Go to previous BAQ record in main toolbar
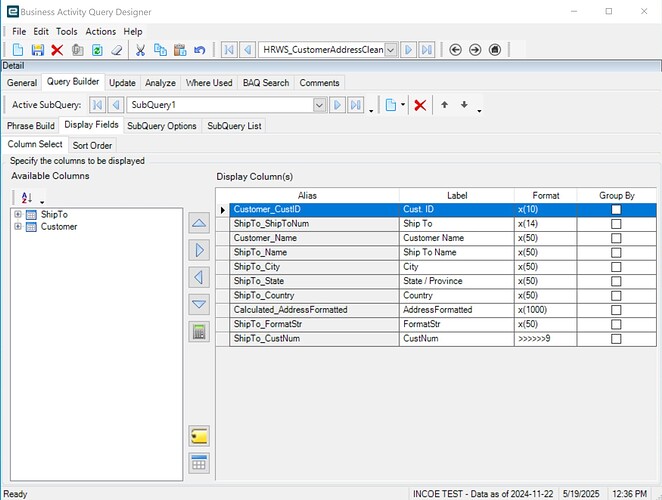The image size is (662, 500). click(248, 50)
